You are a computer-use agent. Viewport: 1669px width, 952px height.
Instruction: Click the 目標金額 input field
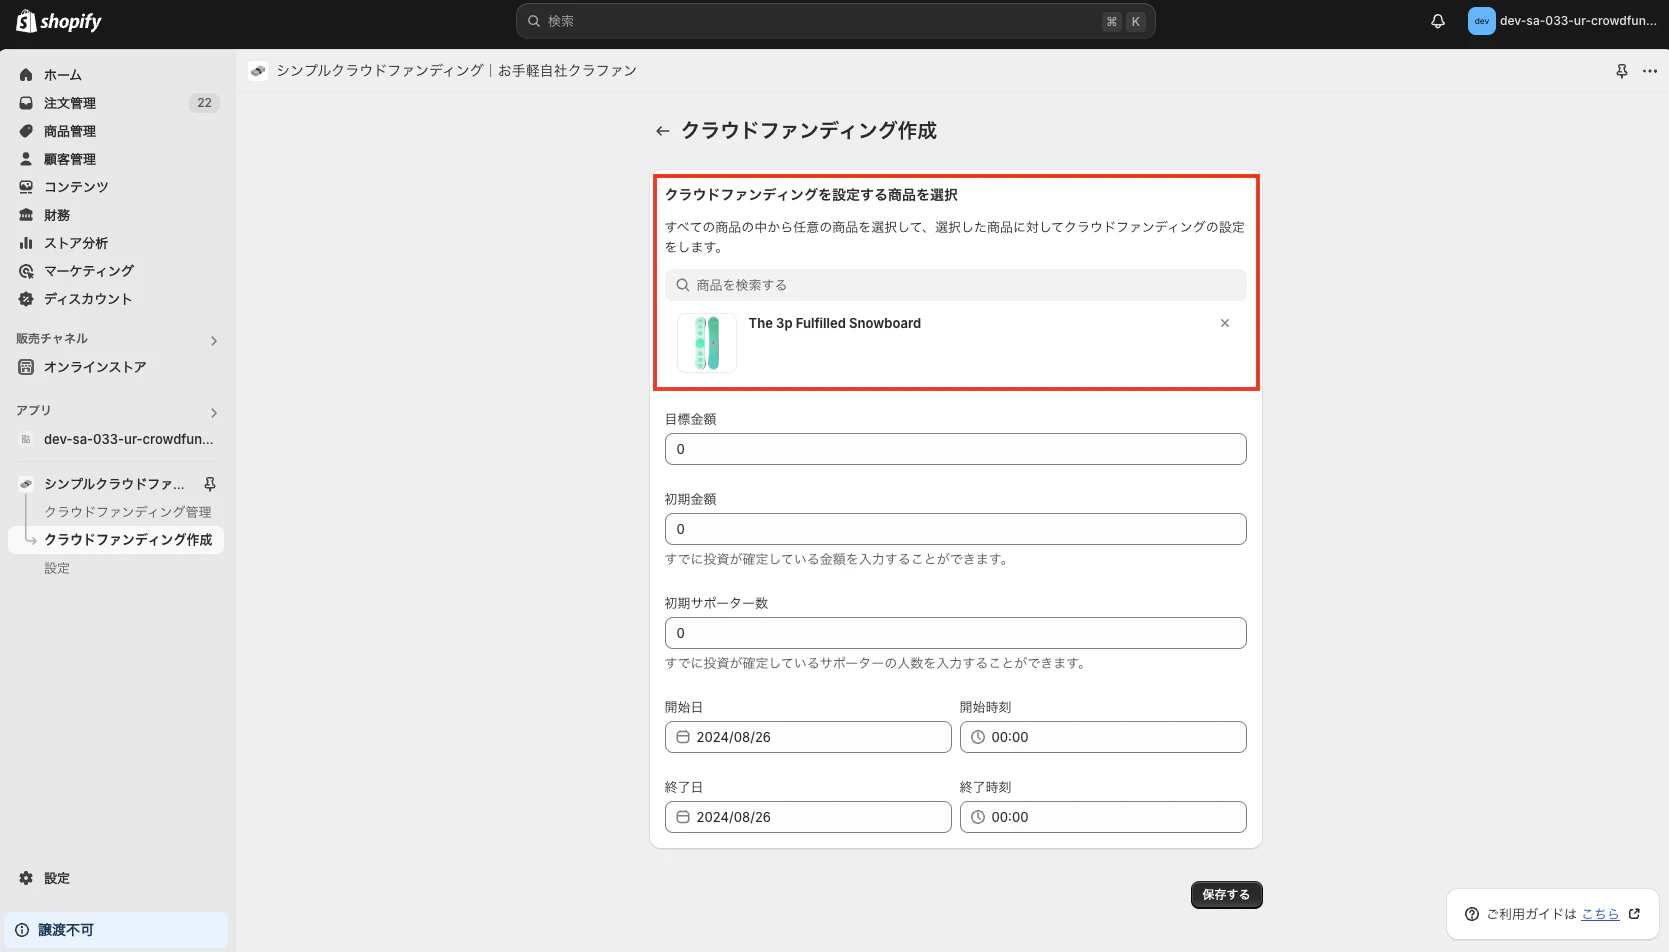(x=955, y=449)
